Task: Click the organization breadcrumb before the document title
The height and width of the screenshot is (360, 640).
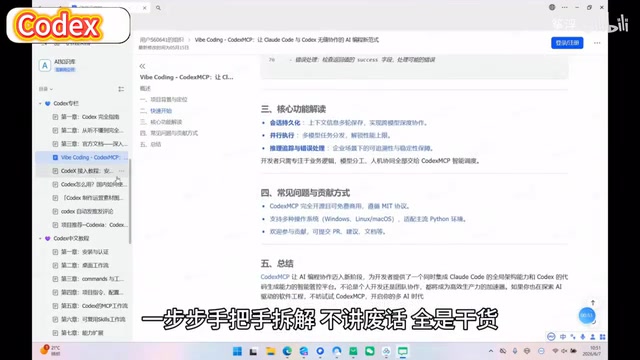Action: pos(162,40)
